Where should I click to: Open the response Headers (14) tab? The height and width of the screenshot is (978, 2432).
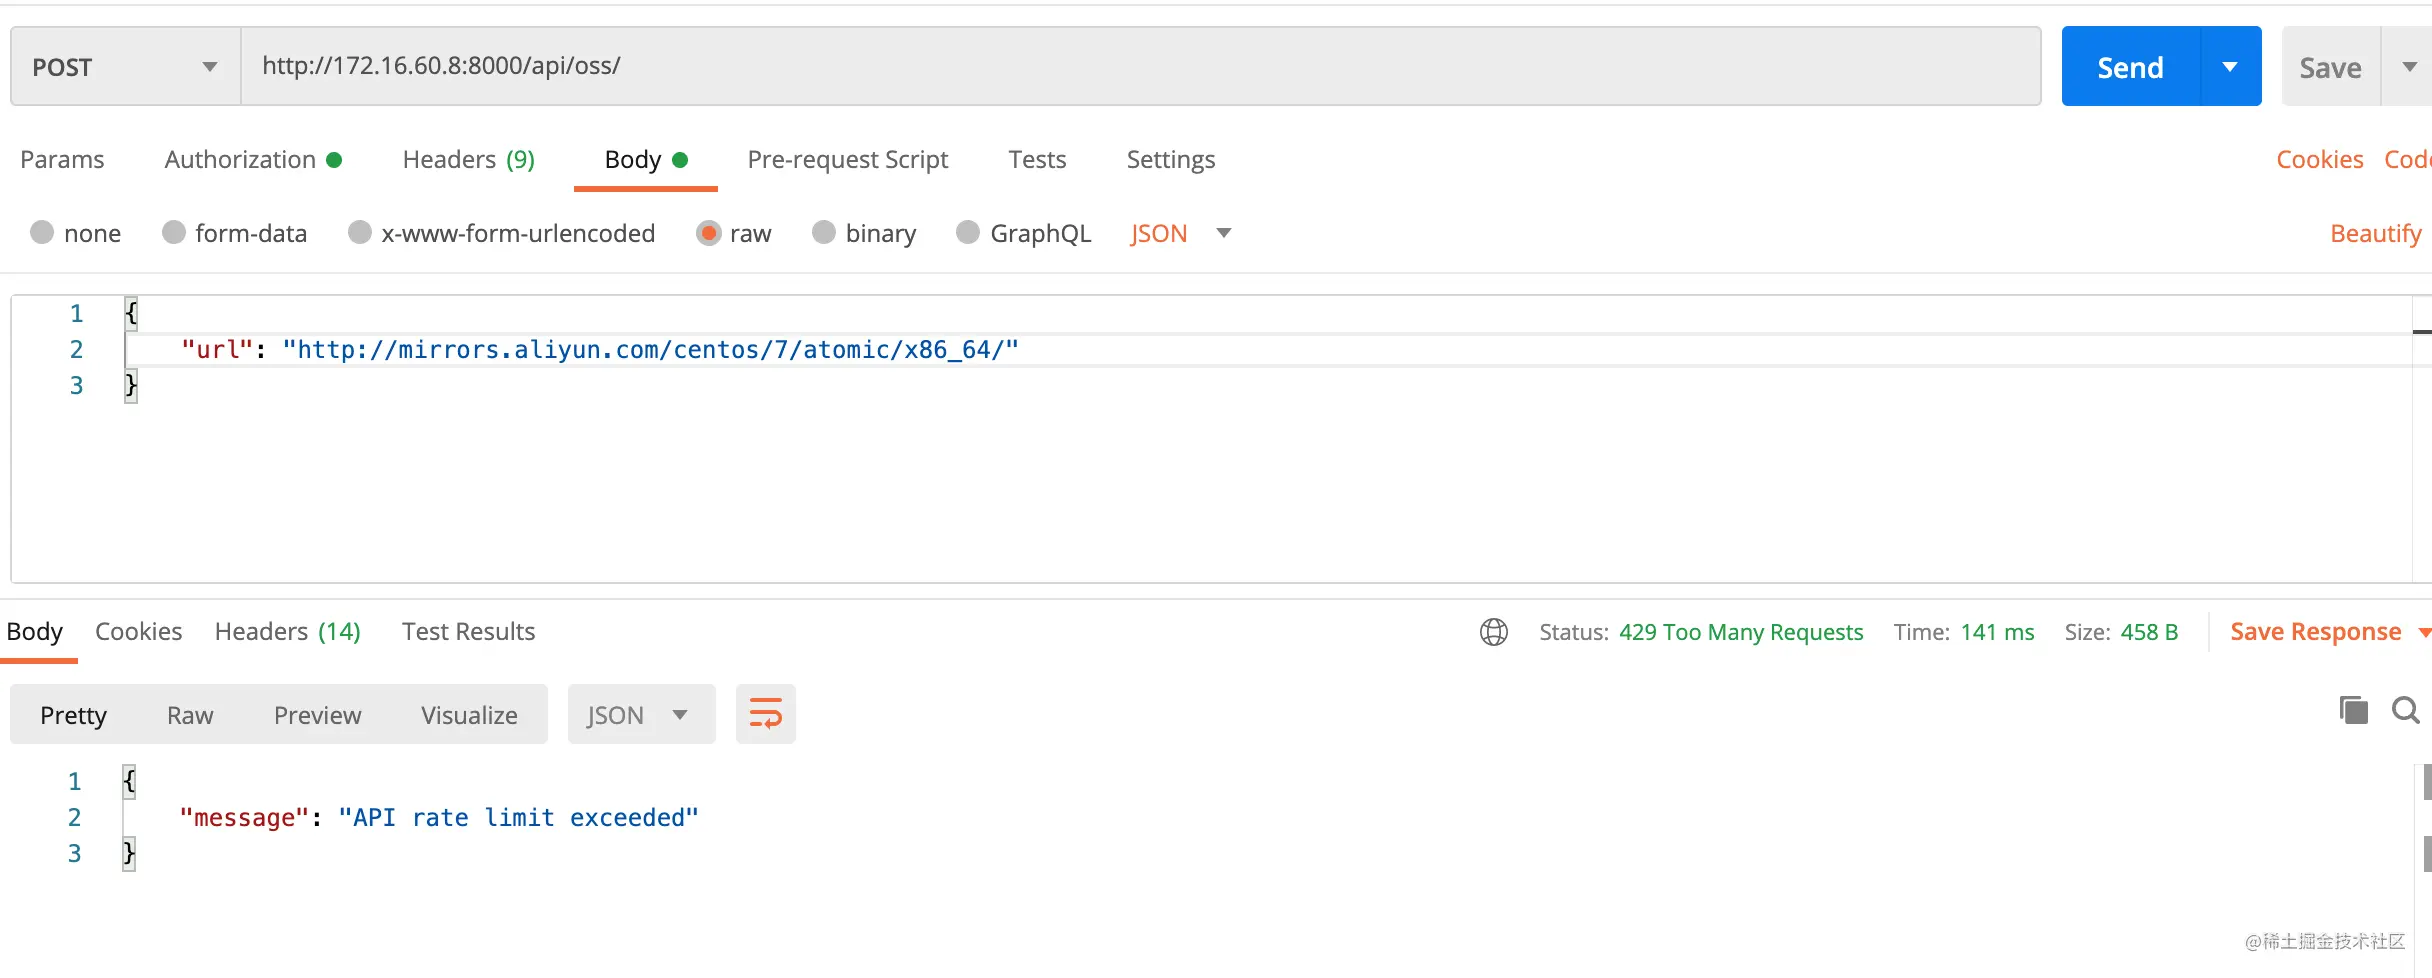tap(287, 631)
